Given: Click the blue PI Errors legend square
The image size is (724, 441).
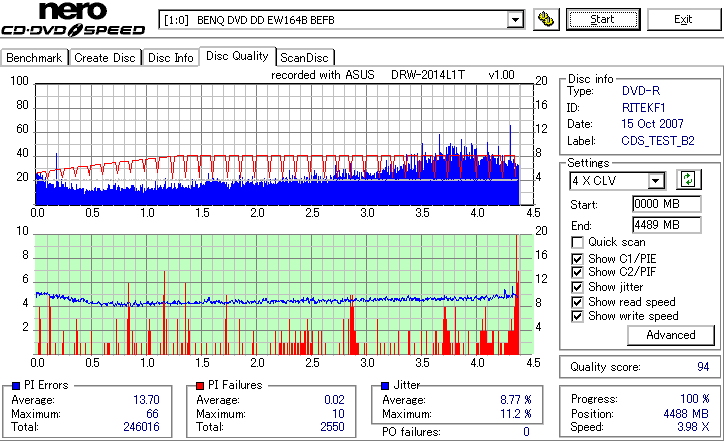Looking at the screenshot, I should coord(16,386).
